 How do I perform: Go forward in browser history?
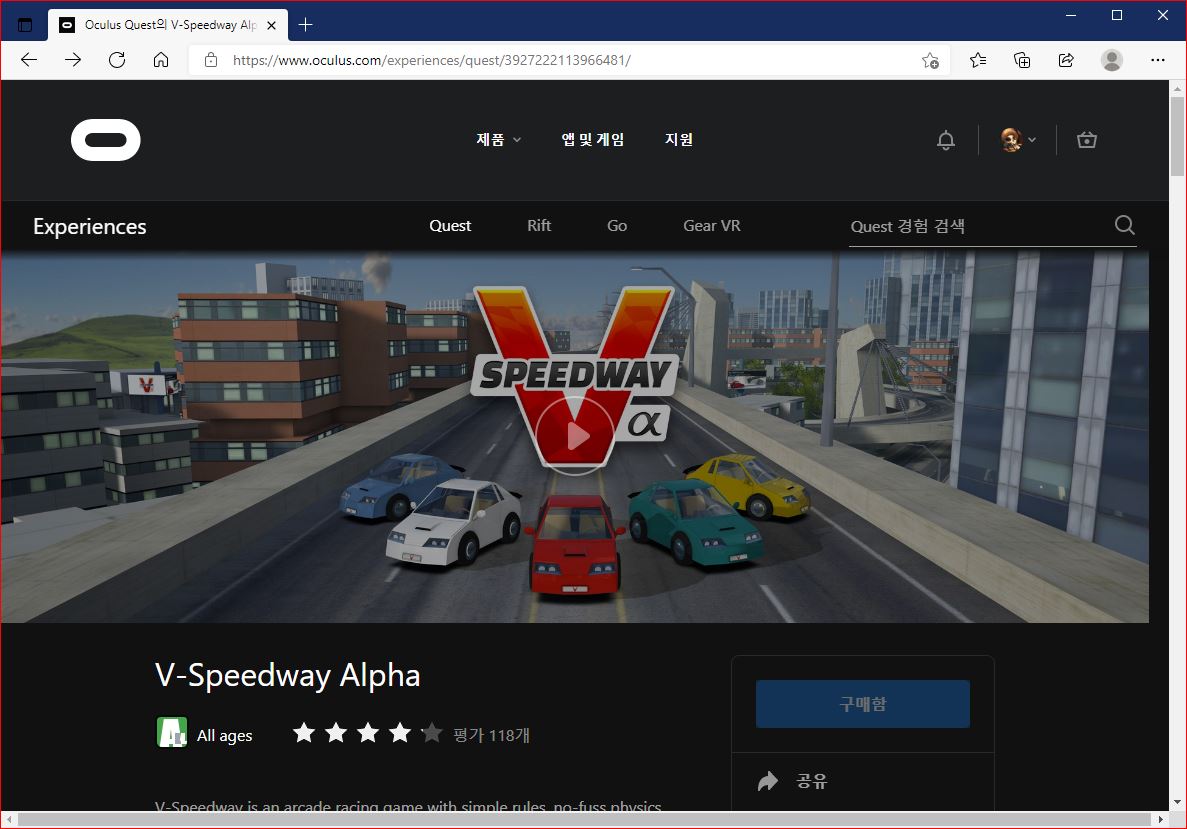73,60
